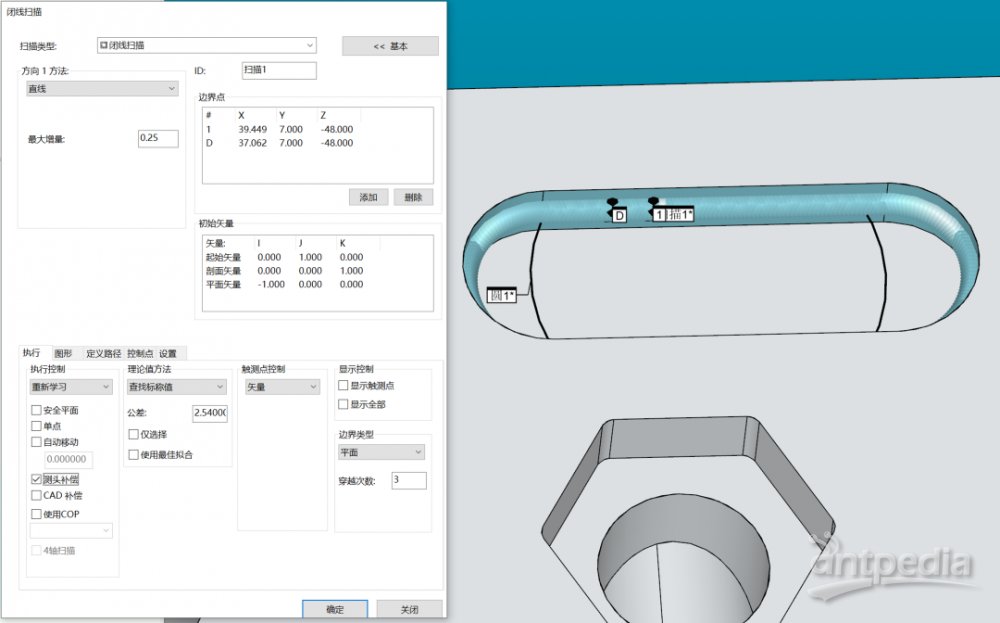Switch to the 图形 tab
The image size is (1000, 623).
tap(63, 353)
